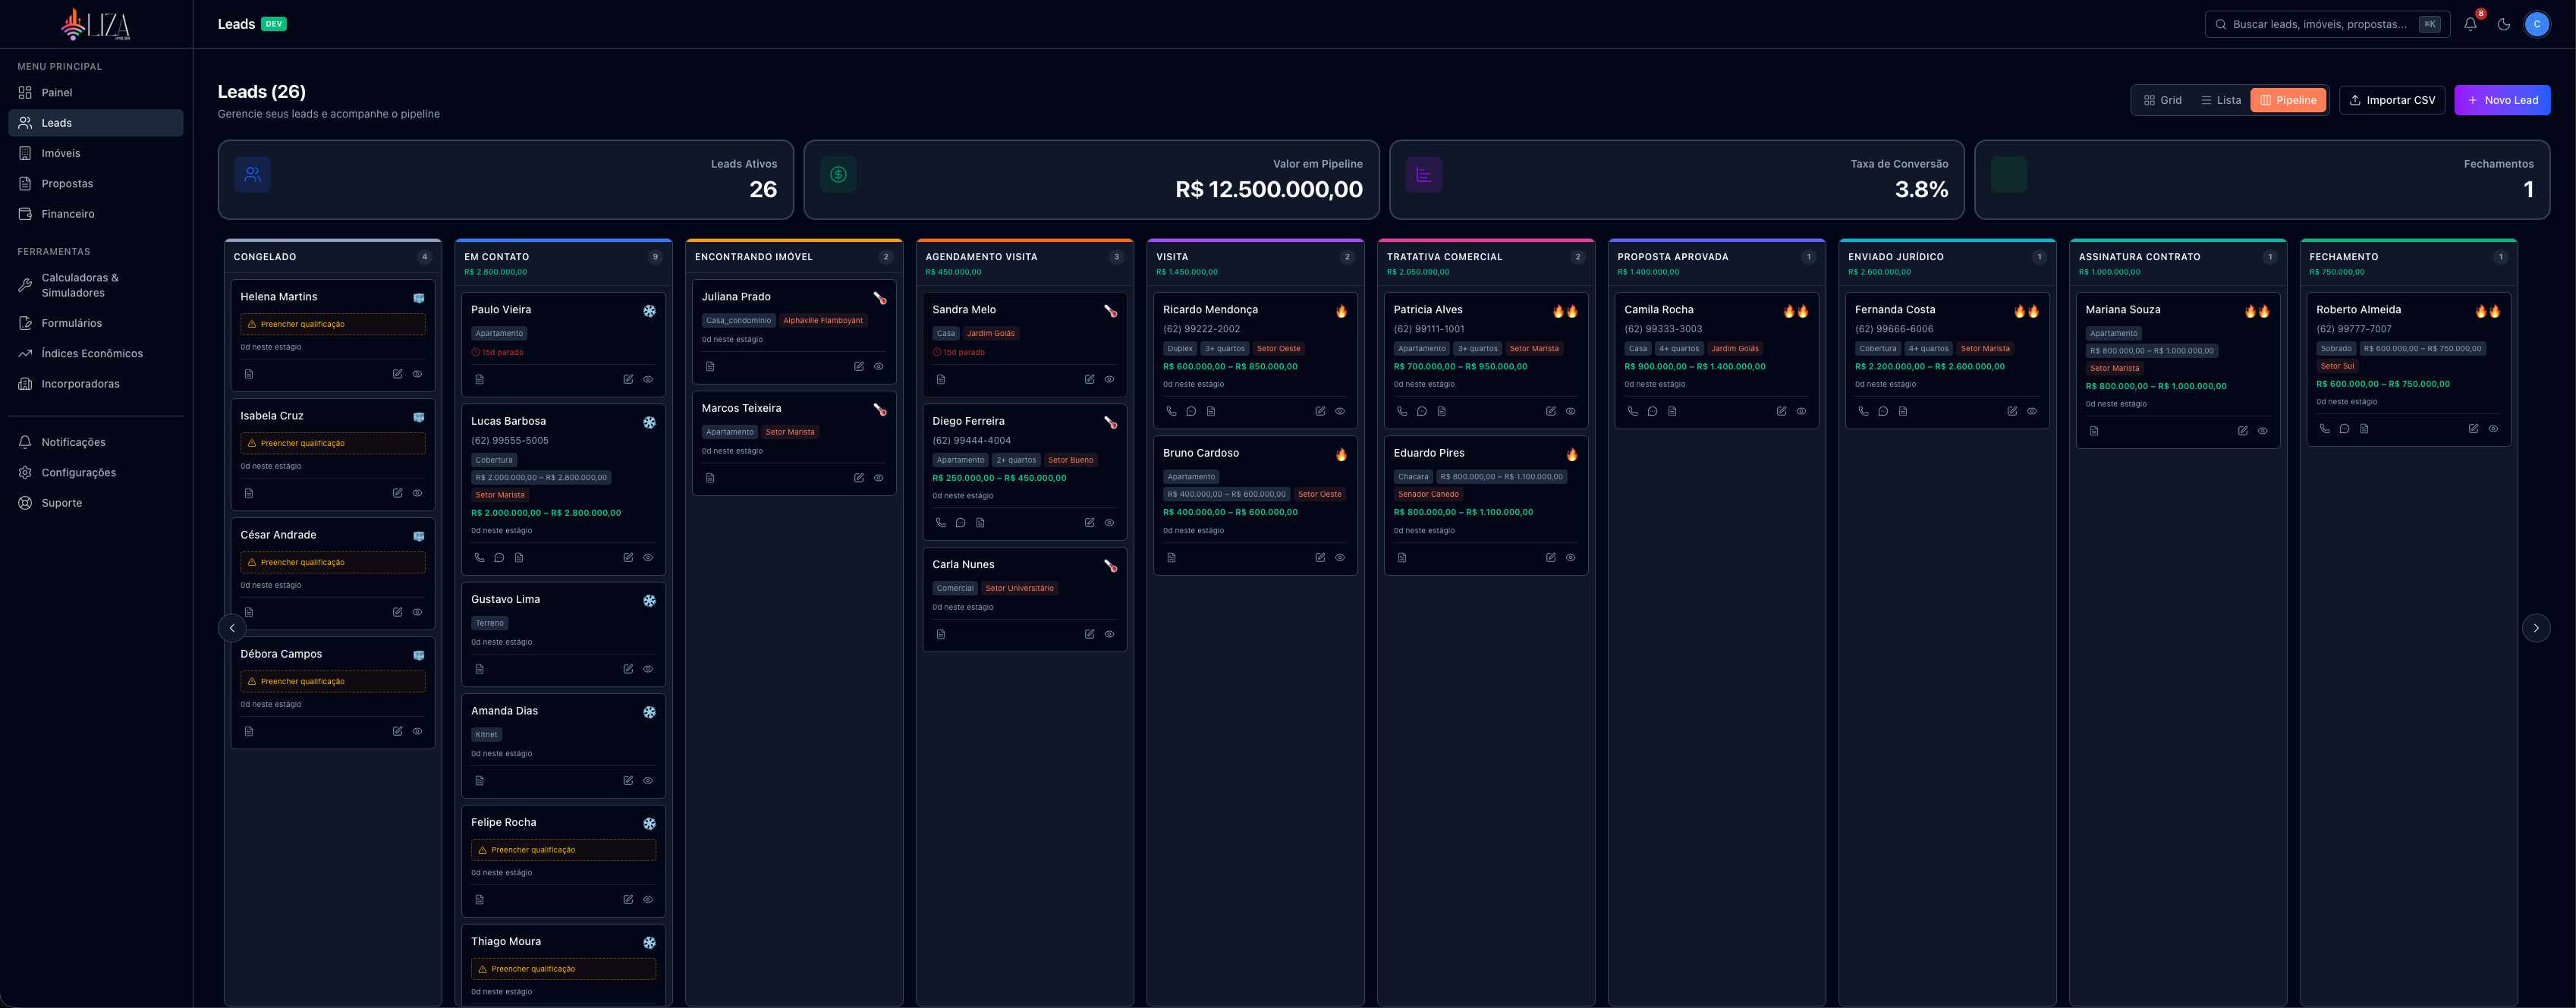
Task: Edit Juliana Prado lead
Action: (x=858, y=366)
